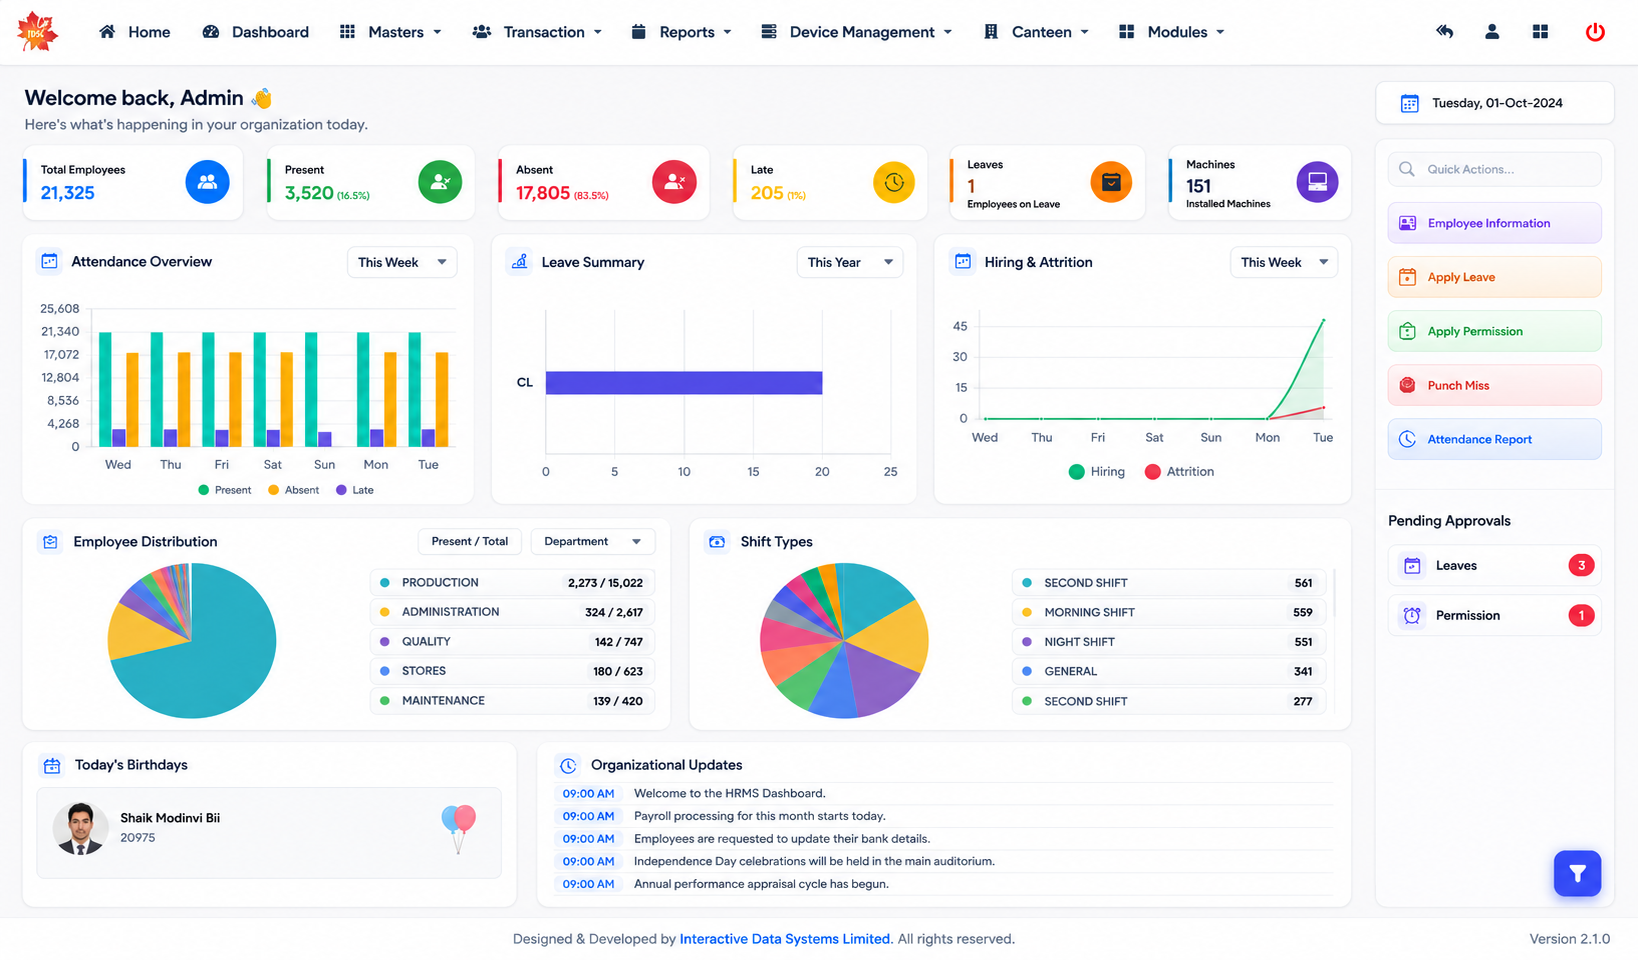The image size is (1638, 960).
Task: Open Leave Summary This Year dropdown
Action: click(x=850, y=262)
